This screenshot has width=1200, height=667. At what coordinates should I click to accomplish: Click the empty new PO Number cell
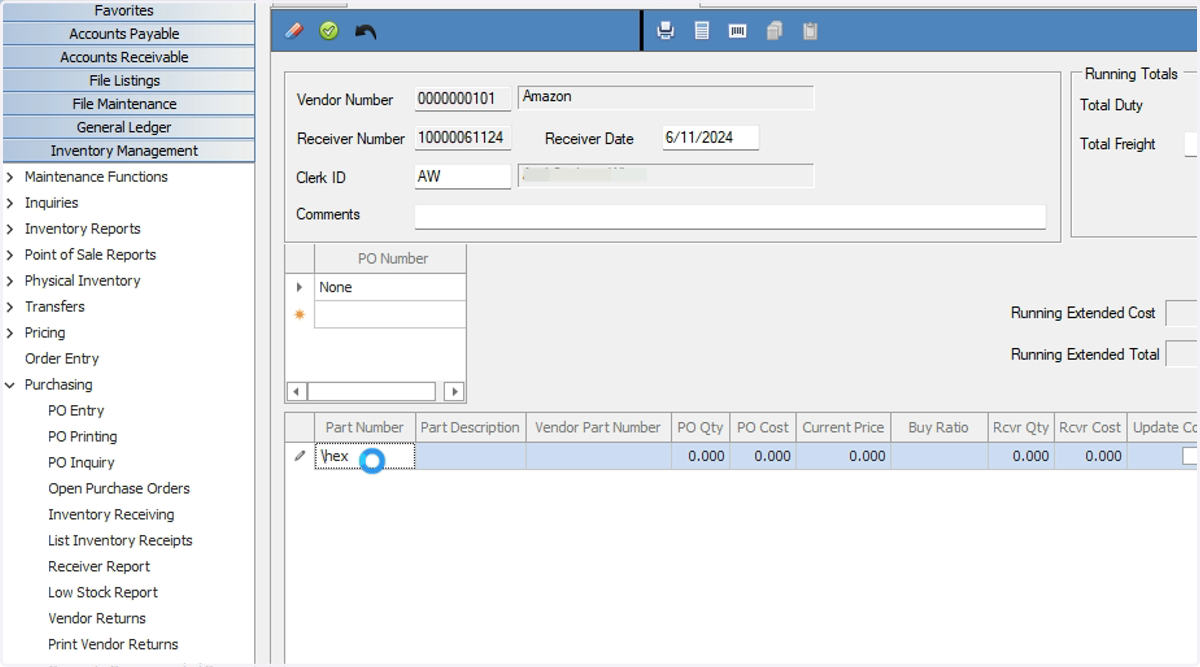click(x=390, y=314)
